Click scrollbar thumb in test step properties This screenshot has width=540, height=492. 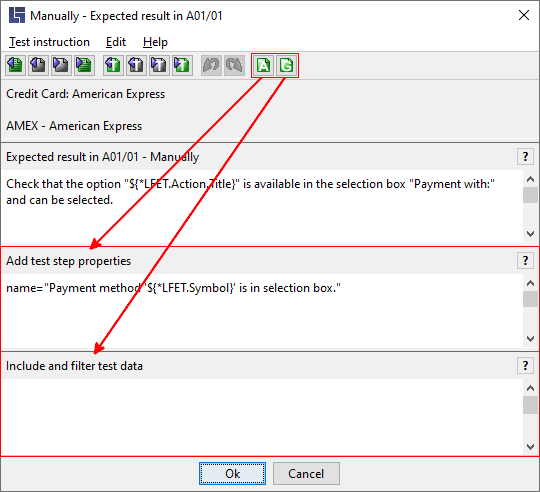pyautogui.click(x=530, y=299)
